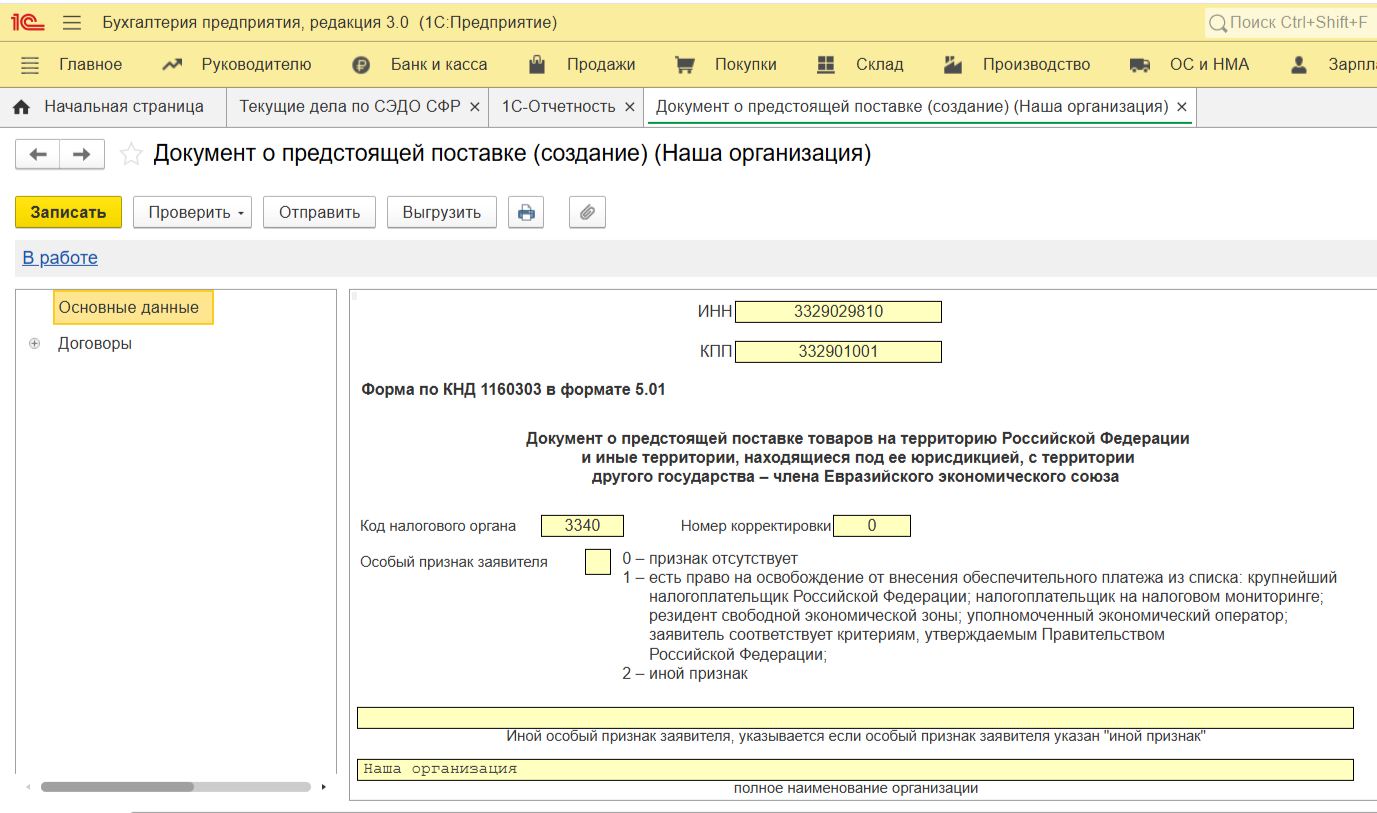Image resolution: width=1377 pixels, height=813 pixels.
Task: Click the Отправить button
Action: coord(319,212)
